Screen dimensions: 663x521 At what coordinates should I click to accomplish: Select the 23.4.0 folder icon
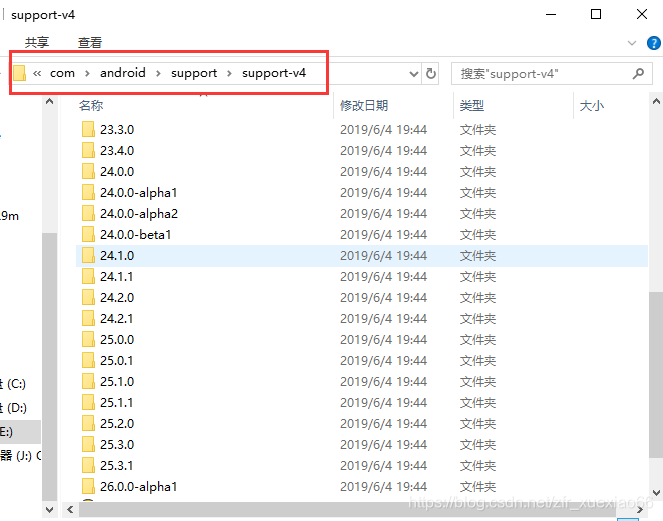pos(88,150)
